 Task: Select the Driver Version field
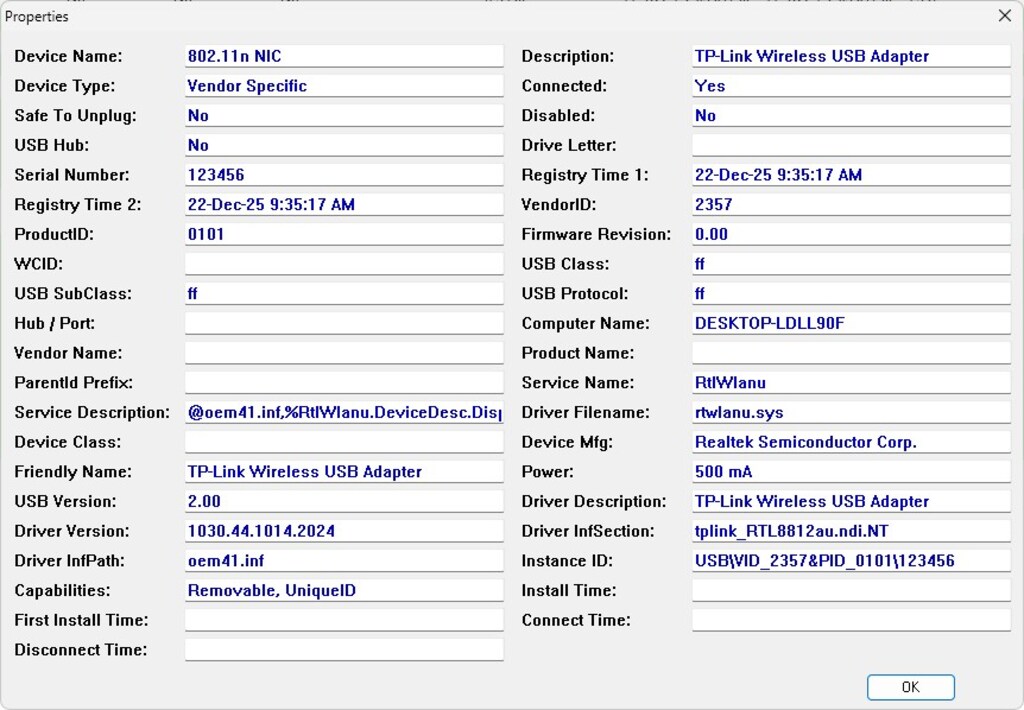click(344, 531)
